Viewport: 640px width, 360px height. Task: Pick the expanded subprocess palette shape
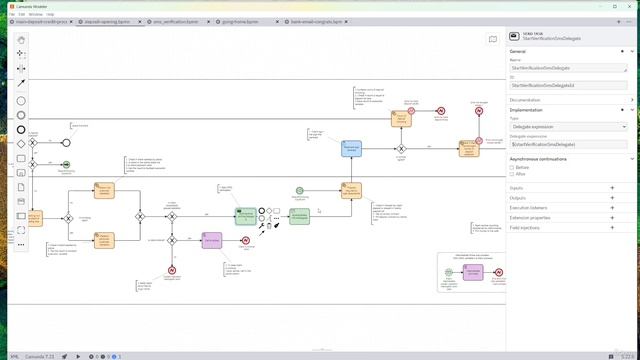(21, 173)
